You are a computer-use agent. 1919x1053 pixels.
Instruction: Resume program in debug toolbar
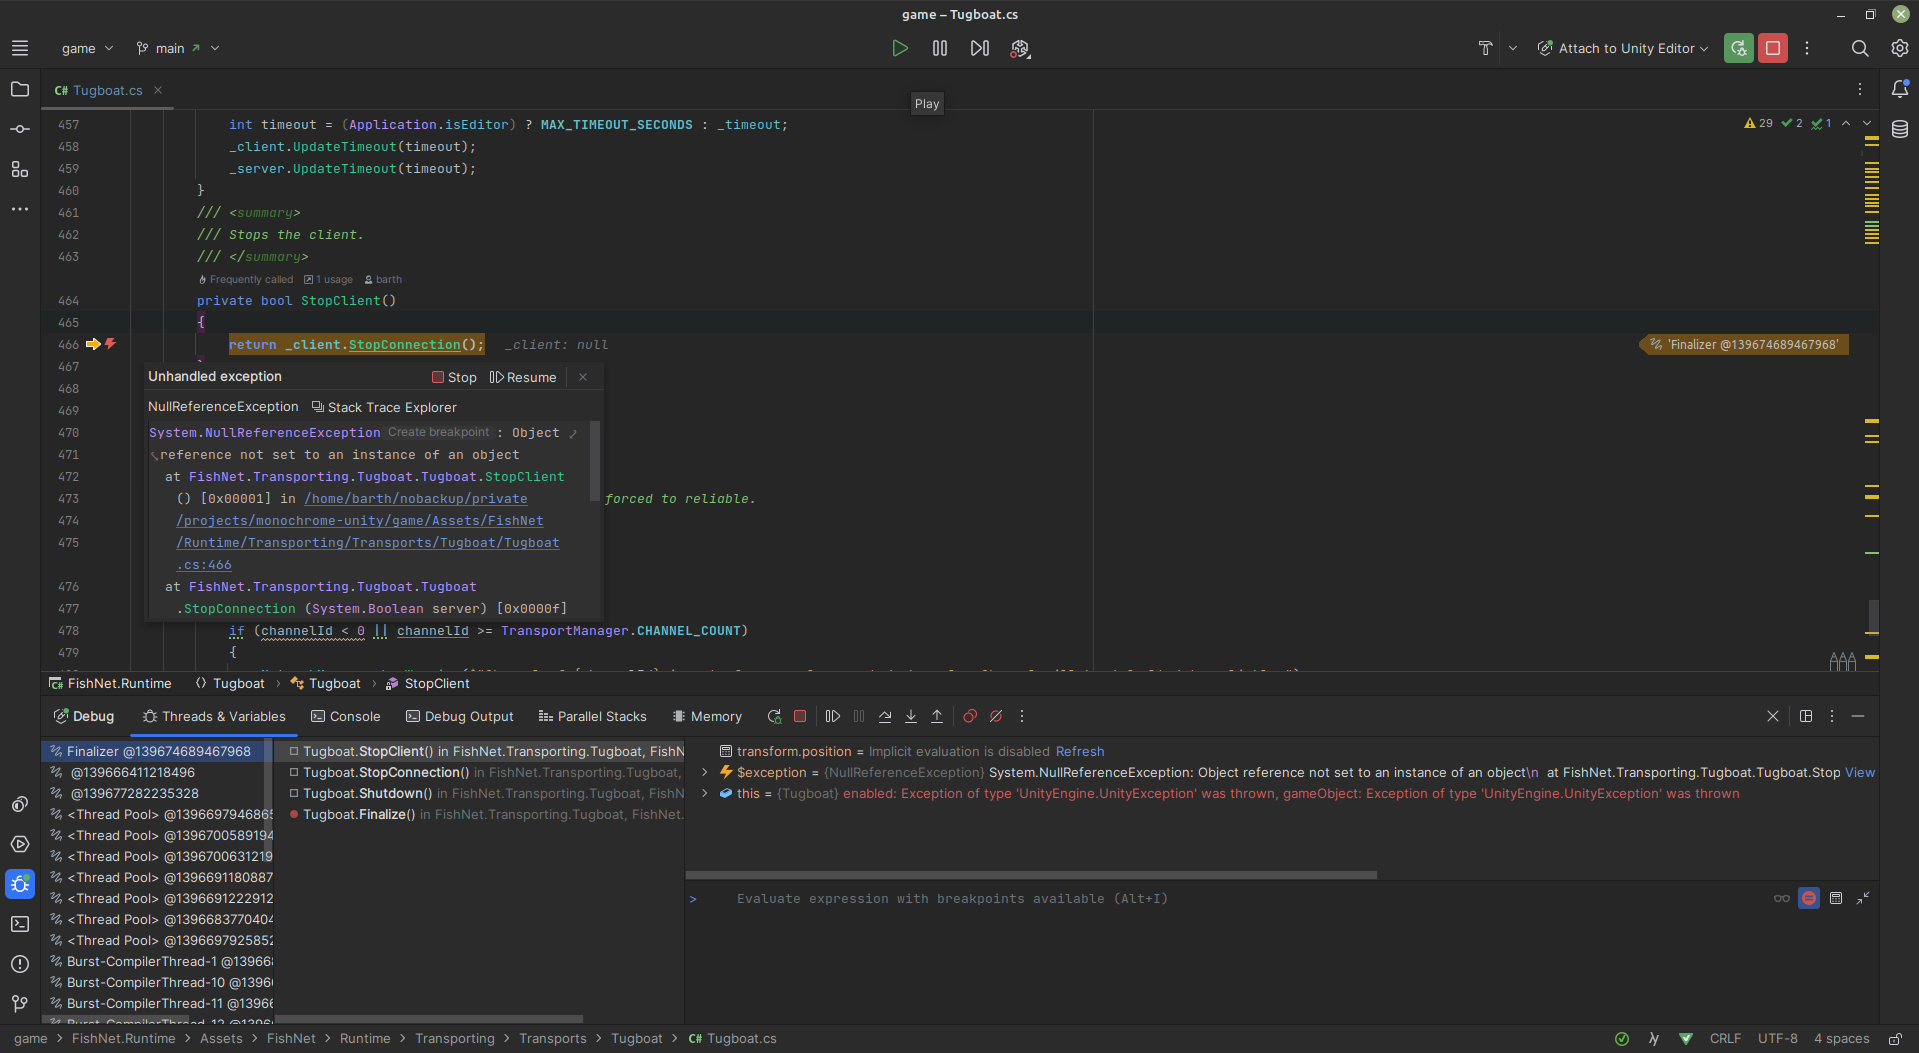[x=832, y=716]
